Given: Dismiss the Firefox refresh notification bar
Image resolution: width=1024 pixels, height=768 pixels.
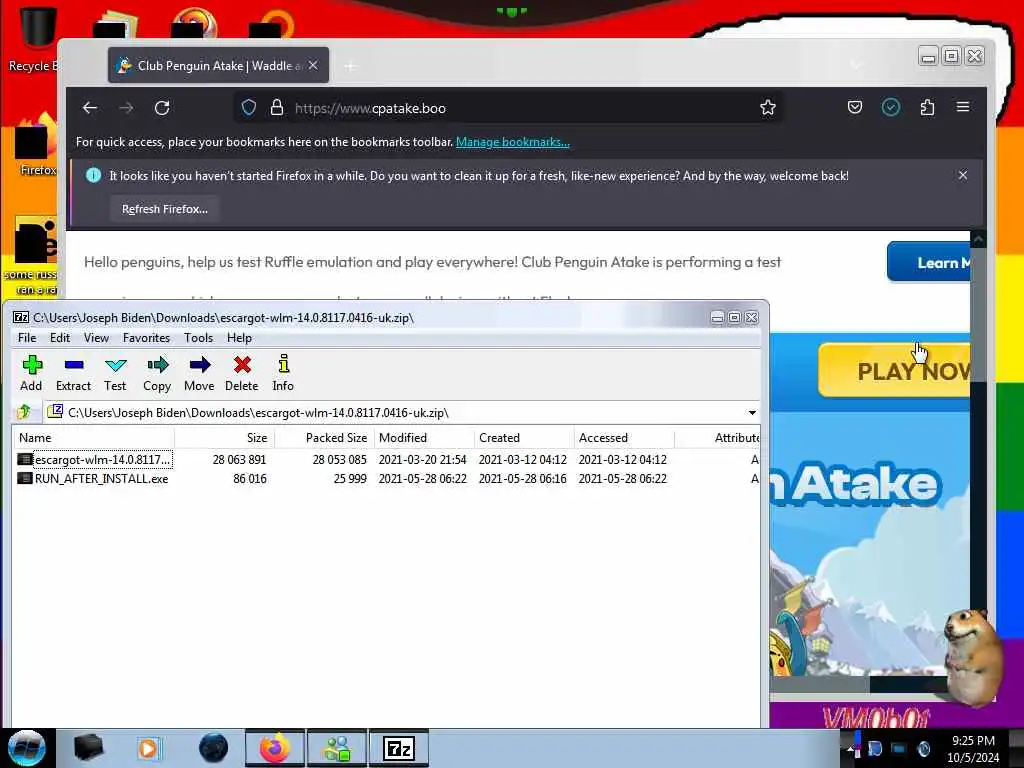Looking at the screenshot, I should (x=963, y=175).
